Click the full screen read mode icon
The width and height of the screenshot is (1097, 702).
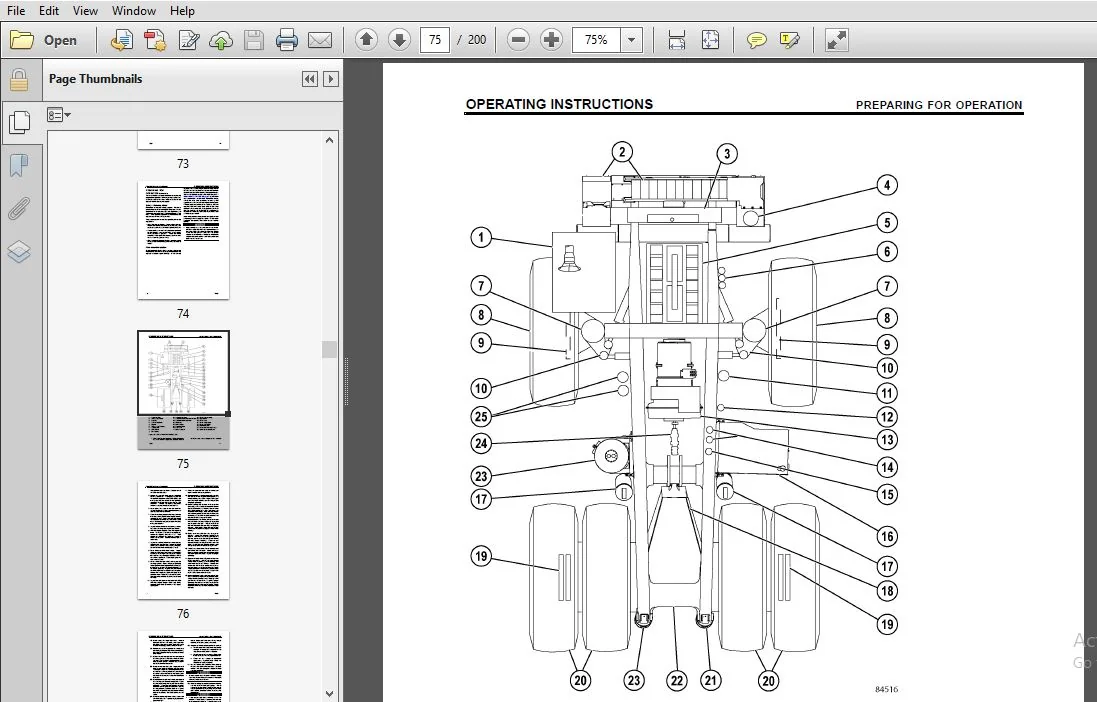[837, 40]
